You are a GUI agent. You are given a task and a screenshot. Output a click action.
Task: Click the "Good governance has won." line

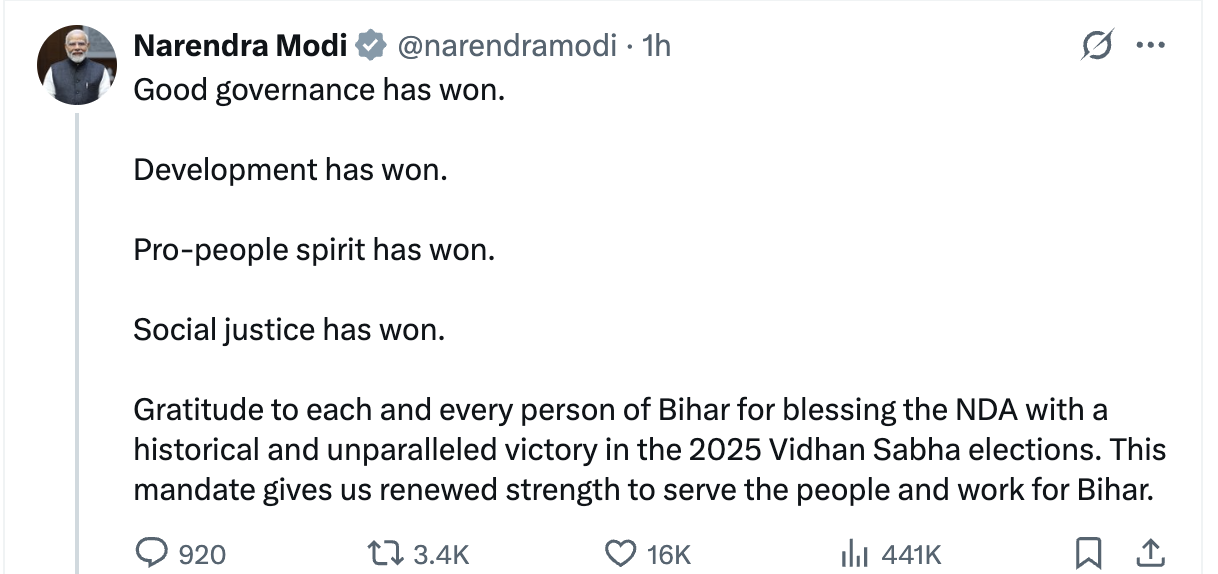(x=320, y=90)
